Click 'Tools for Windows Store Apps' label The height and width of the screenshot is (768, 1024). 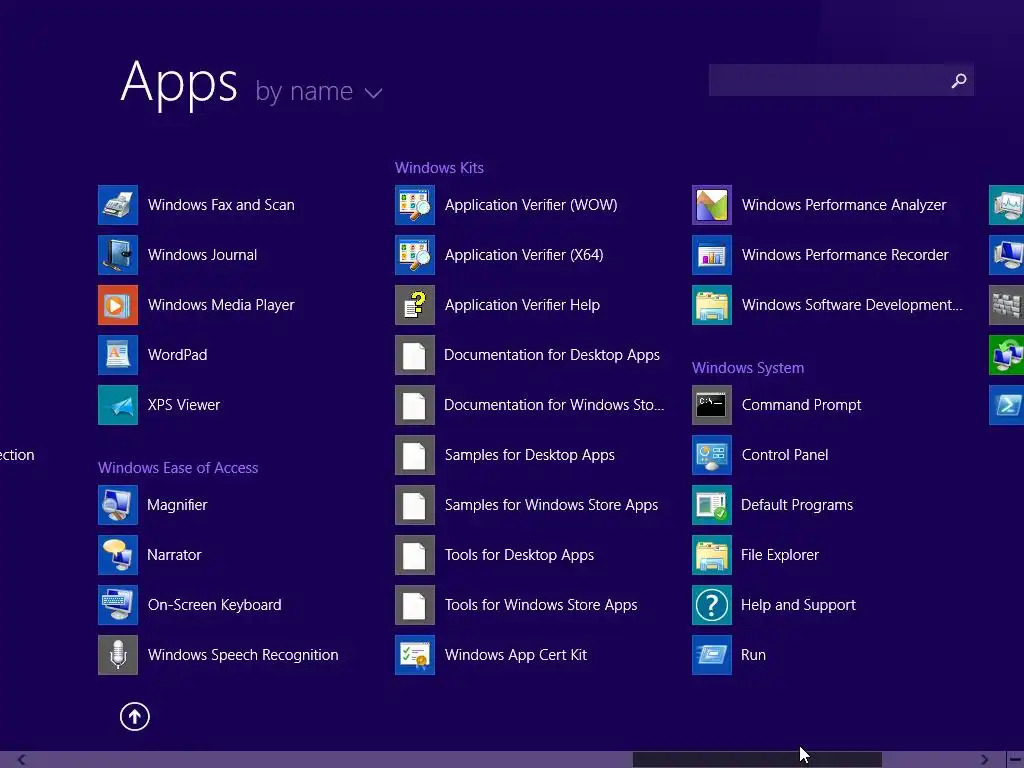tap(541, 605)
